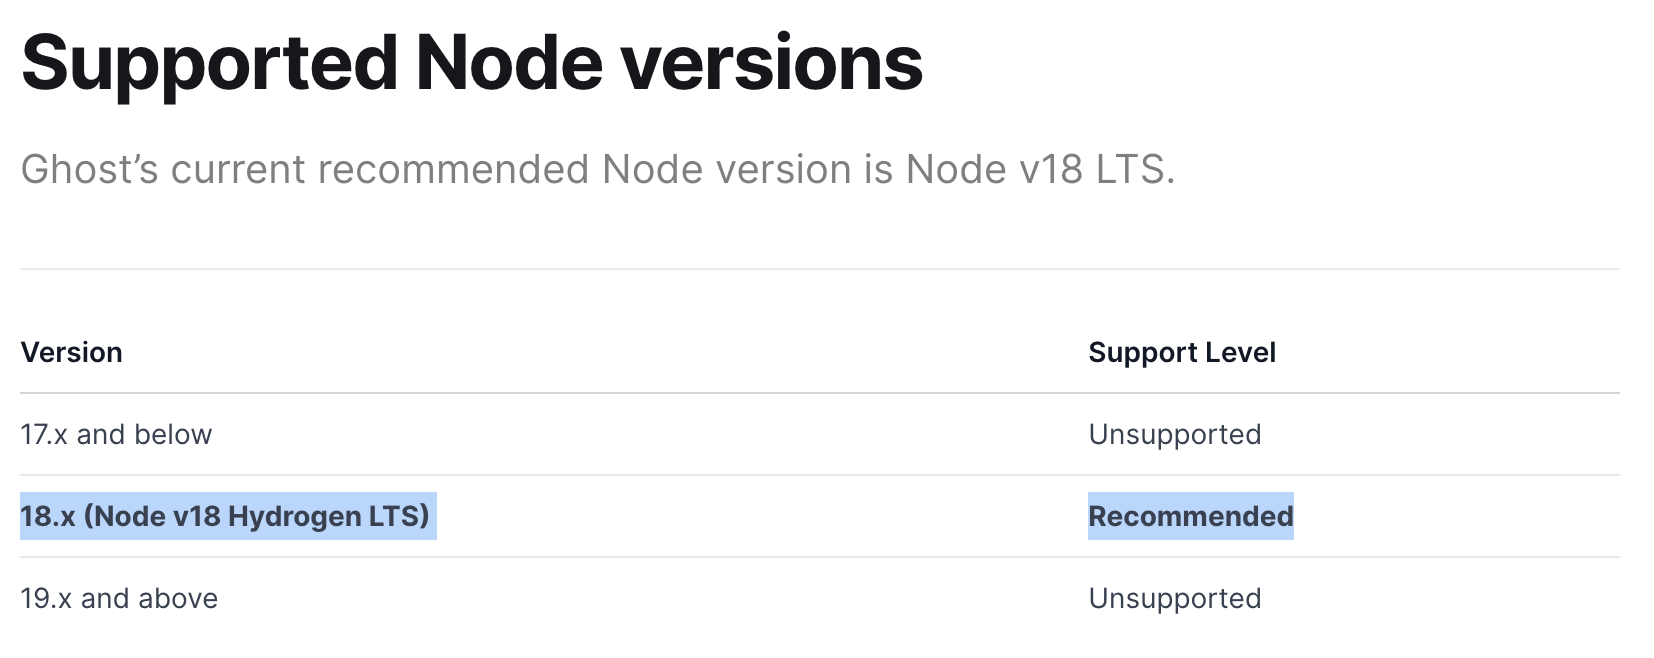Click the word "Level" in the Support Level header
This screenshot has height=658, width=1654.
(x=1240, y=352)
